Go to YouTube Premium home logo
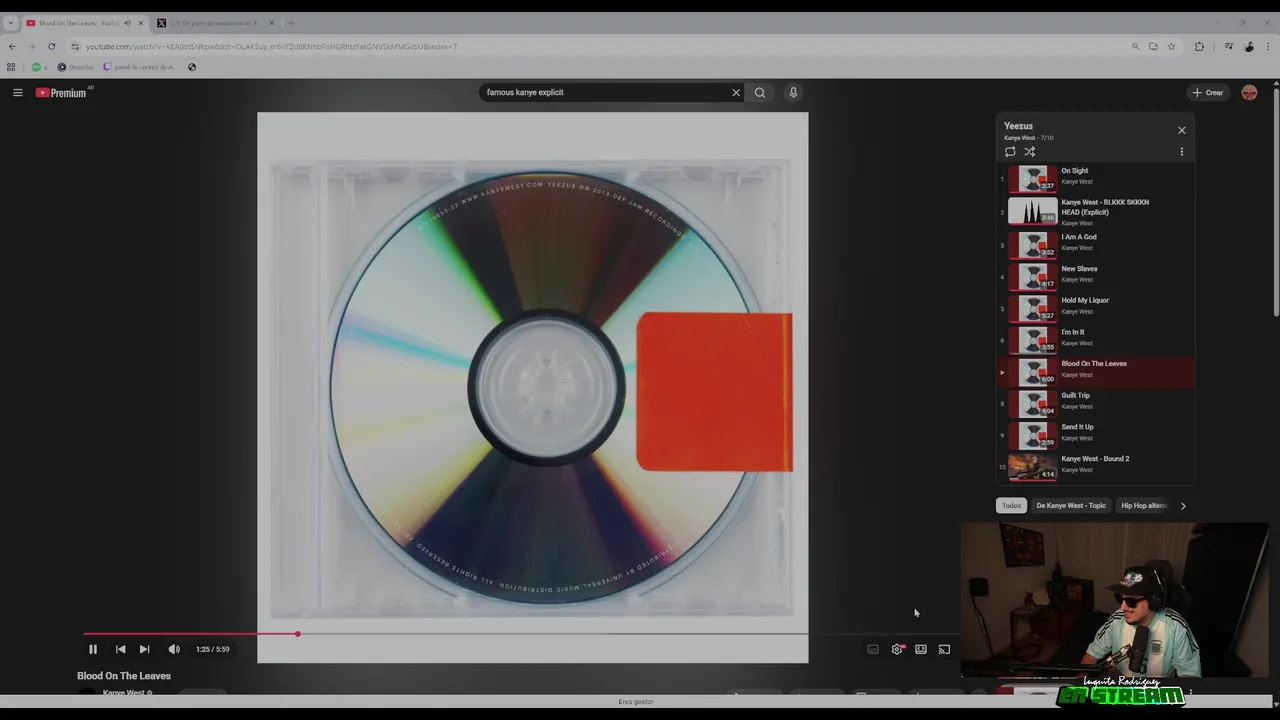 [x=61, y=92]
